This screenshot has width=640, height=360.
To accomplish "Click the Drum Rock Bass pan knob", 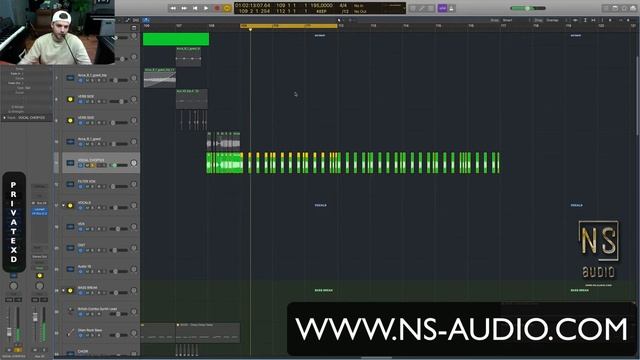I will 133,333.
